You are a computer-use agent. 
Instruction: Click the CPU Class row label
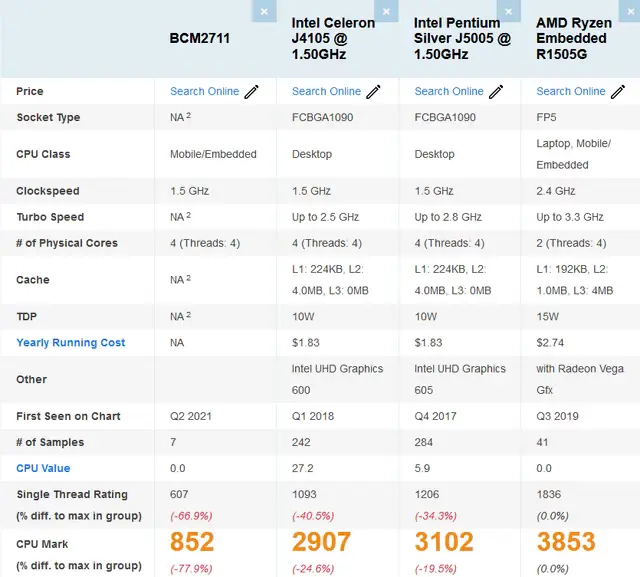[43, 154]
